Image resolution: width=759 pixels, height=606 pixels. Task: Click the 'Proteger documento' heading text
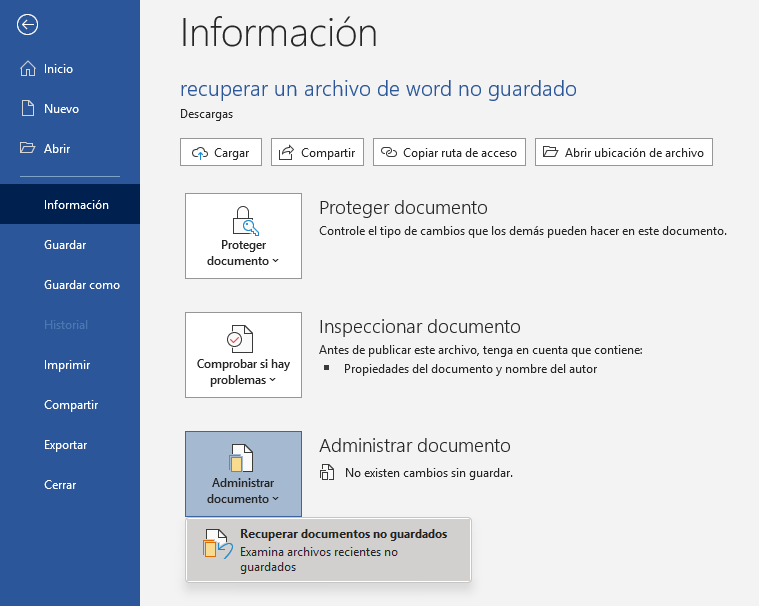tap(403, 208)
